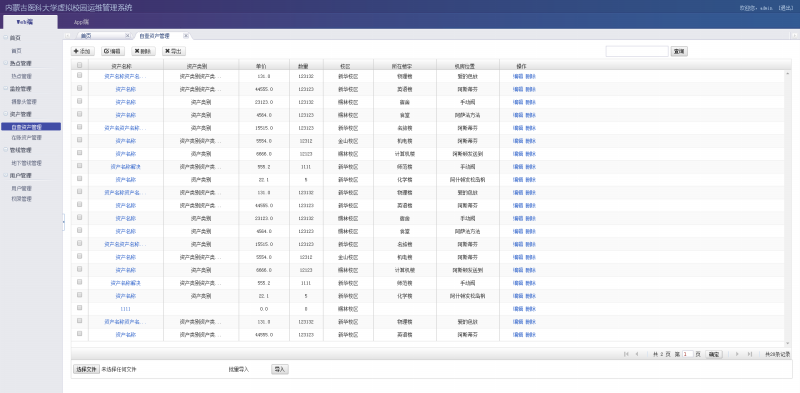This screenshot has width=800, height=393.
Task: Click 编辑 link in the topmost table row
Action: (518, 77)
